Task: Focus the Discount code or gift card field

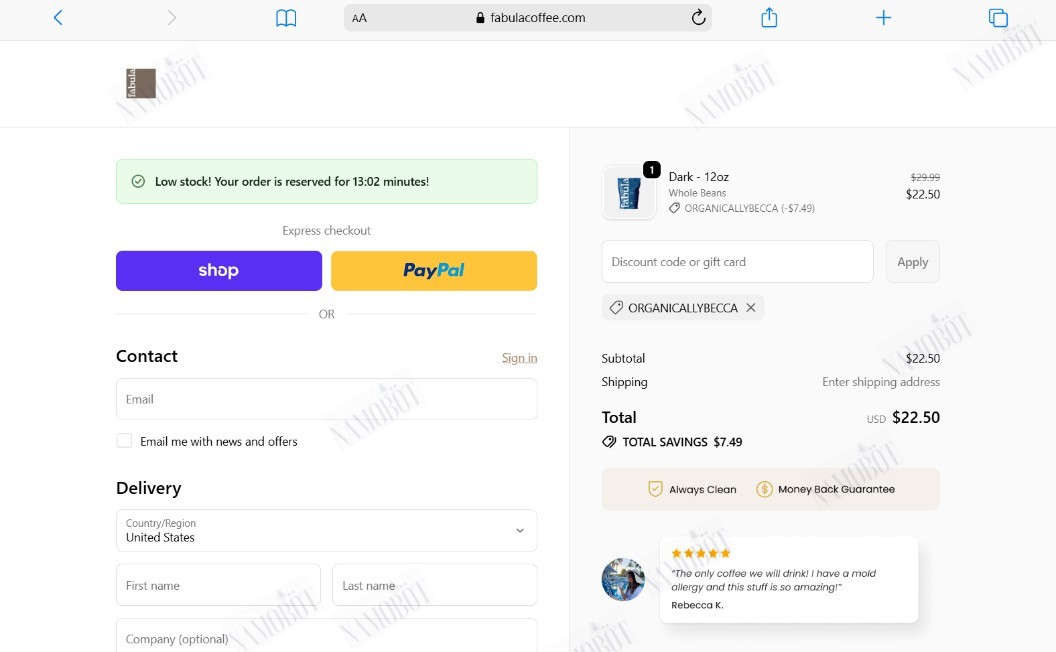Action: 737,262
